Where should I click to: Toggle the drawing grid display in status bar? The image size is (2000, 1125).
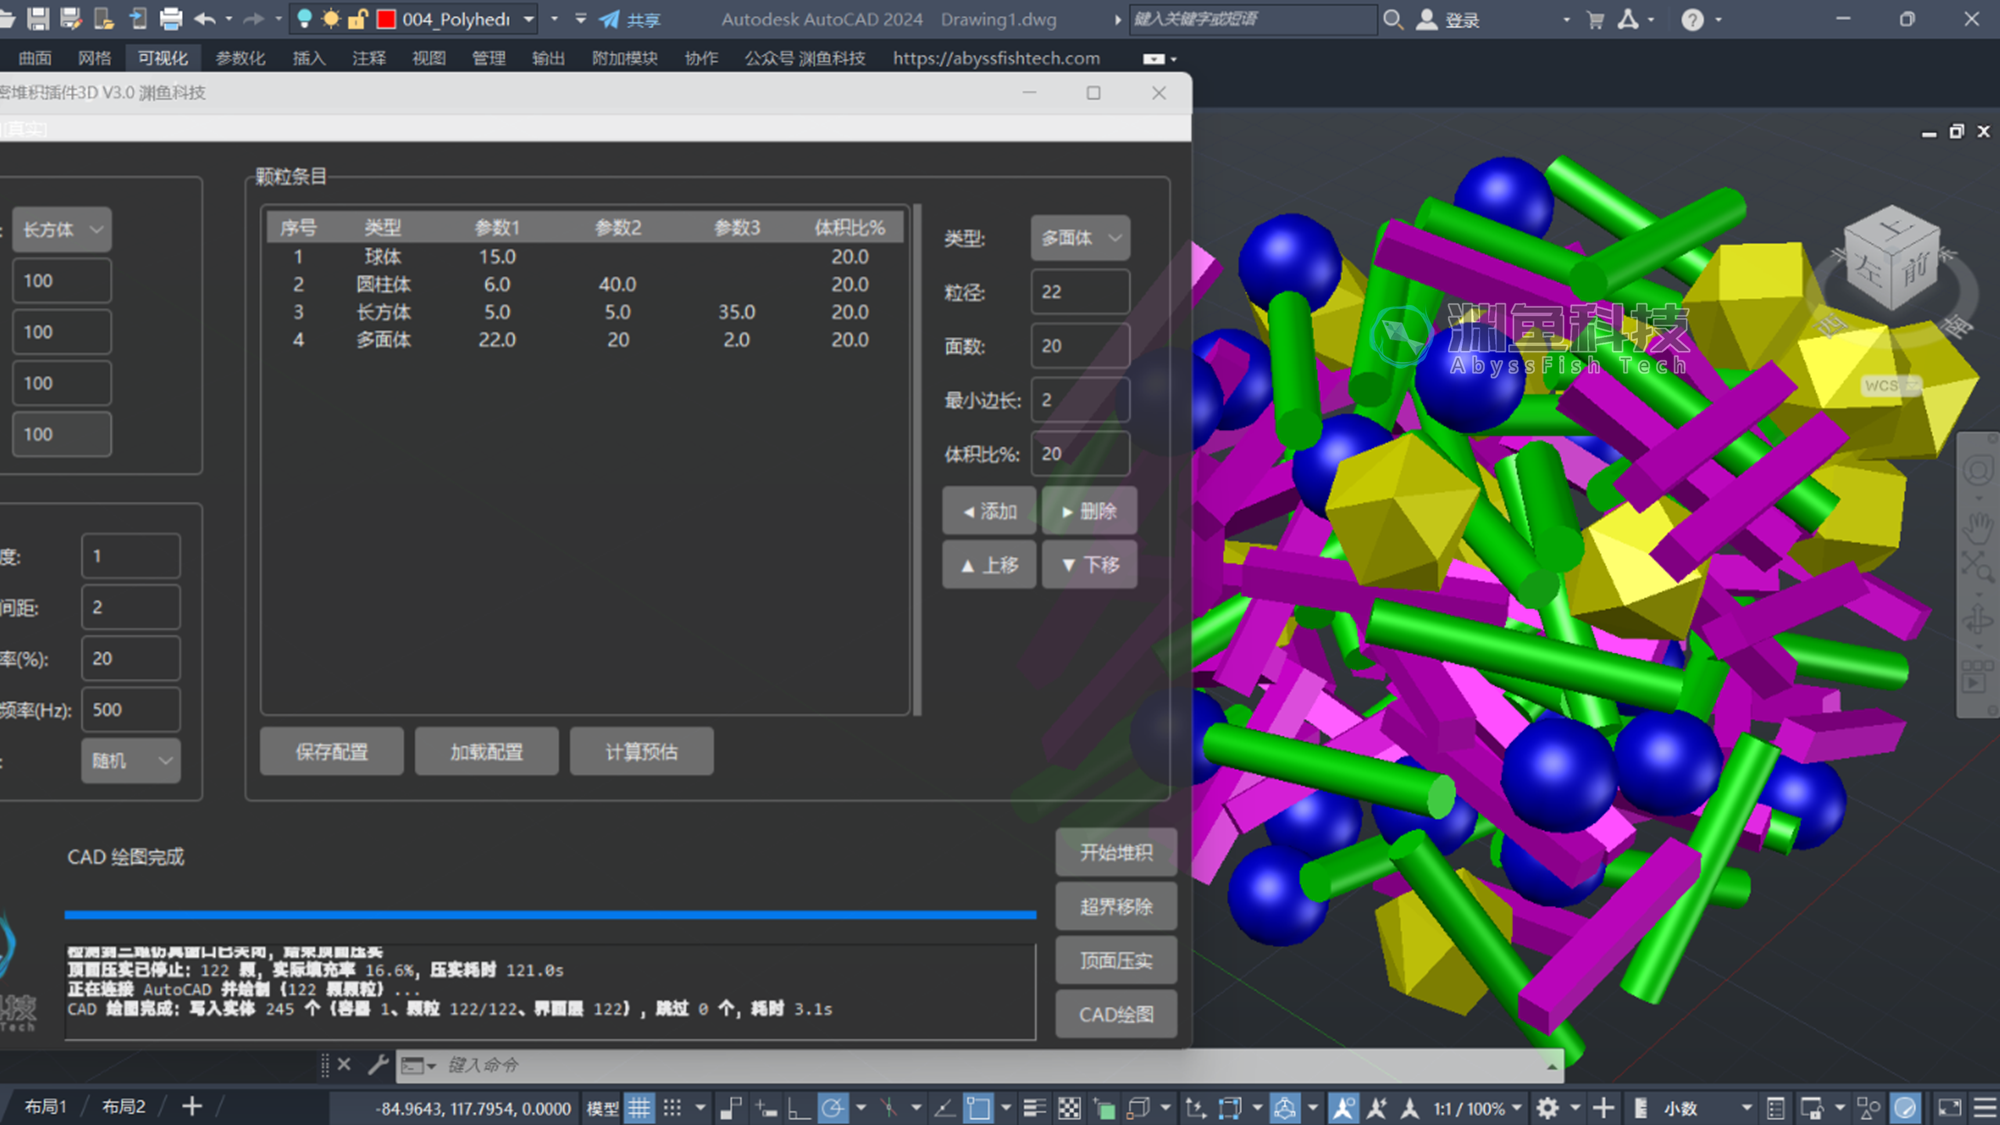639,1107
